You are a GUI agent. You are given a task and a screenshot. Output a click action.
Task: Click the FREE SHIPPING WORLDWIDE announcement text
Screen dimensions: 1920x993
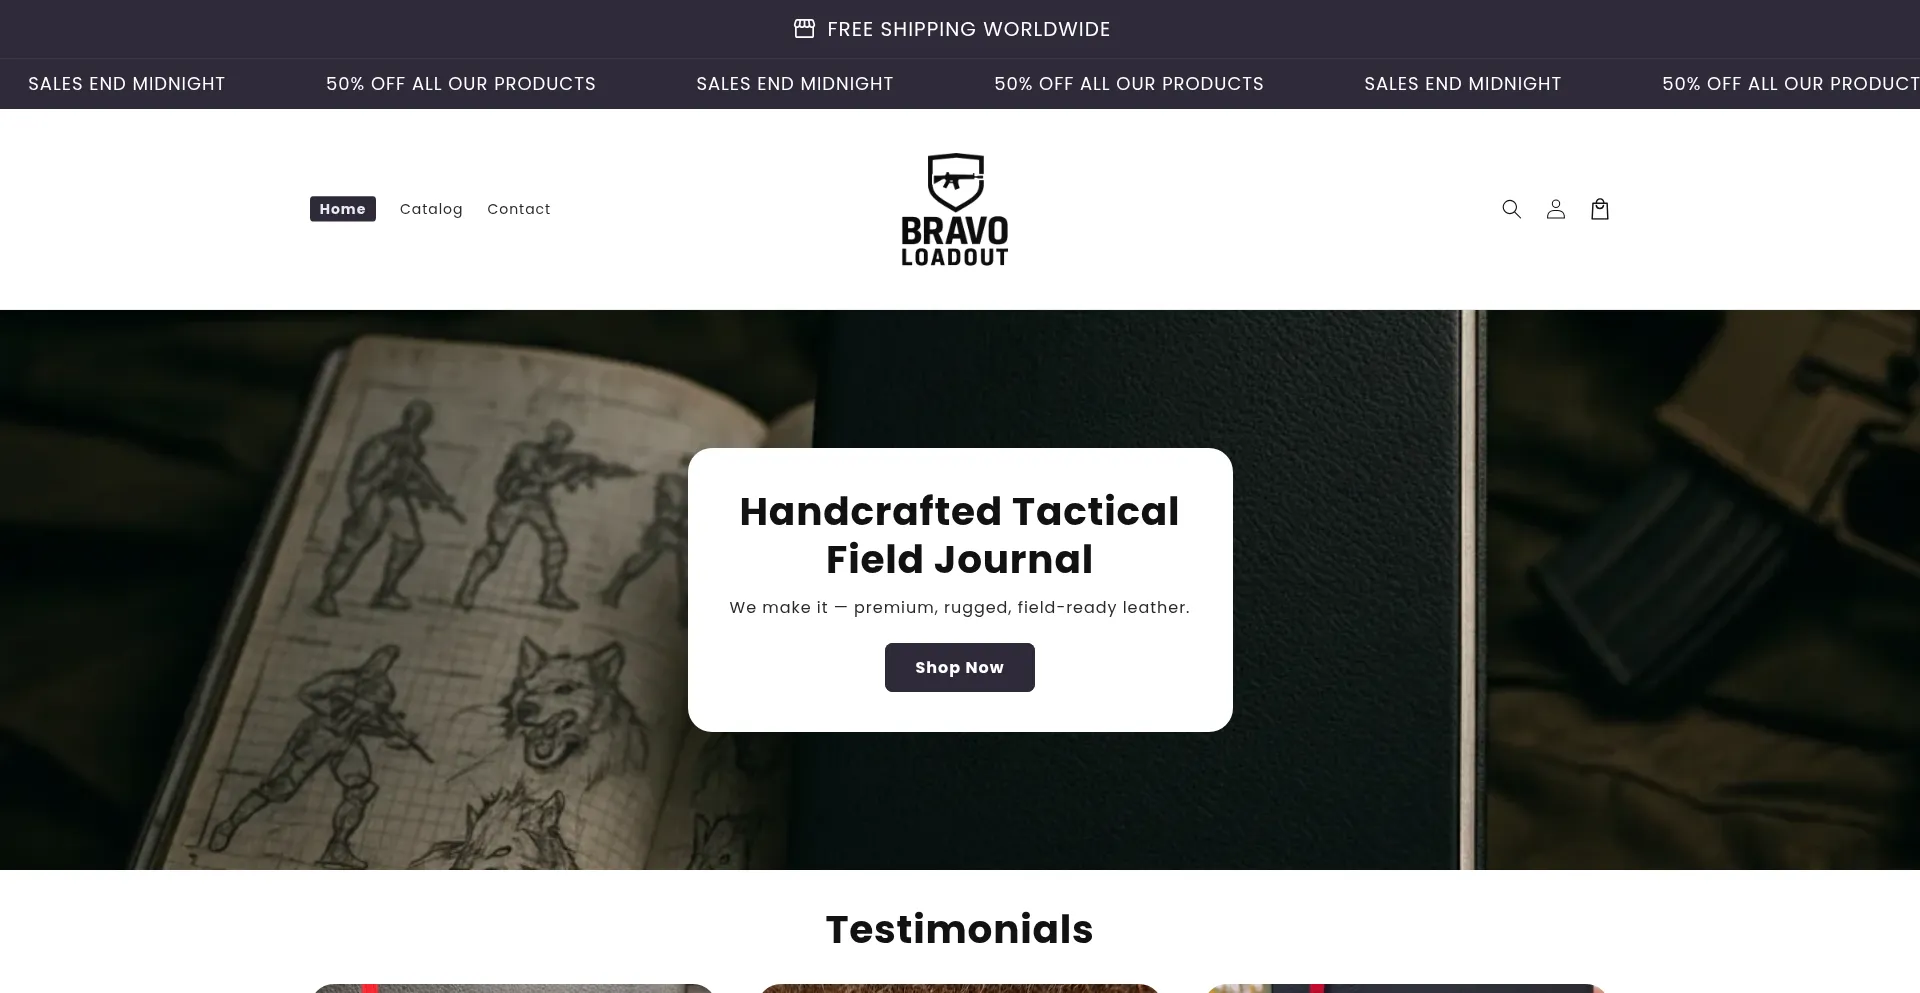968,29
